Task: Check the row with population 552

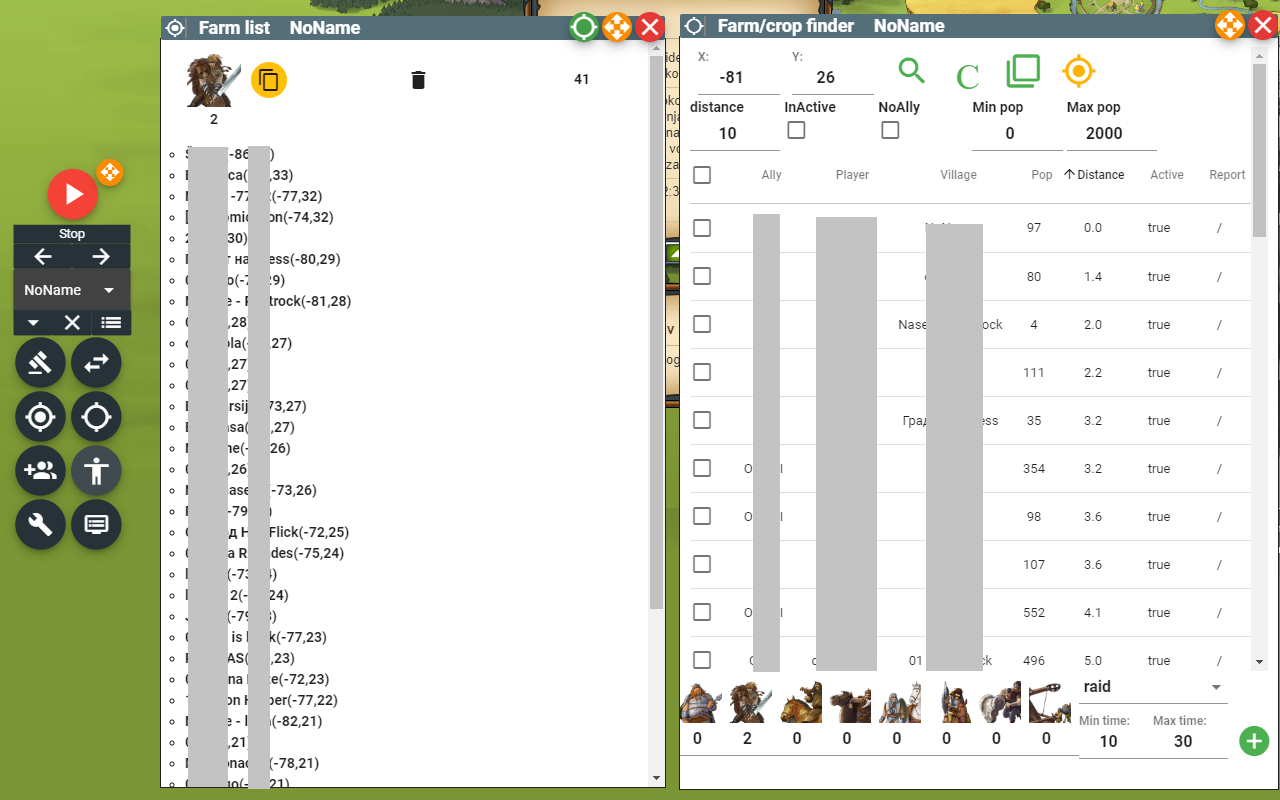Action: 702,612
